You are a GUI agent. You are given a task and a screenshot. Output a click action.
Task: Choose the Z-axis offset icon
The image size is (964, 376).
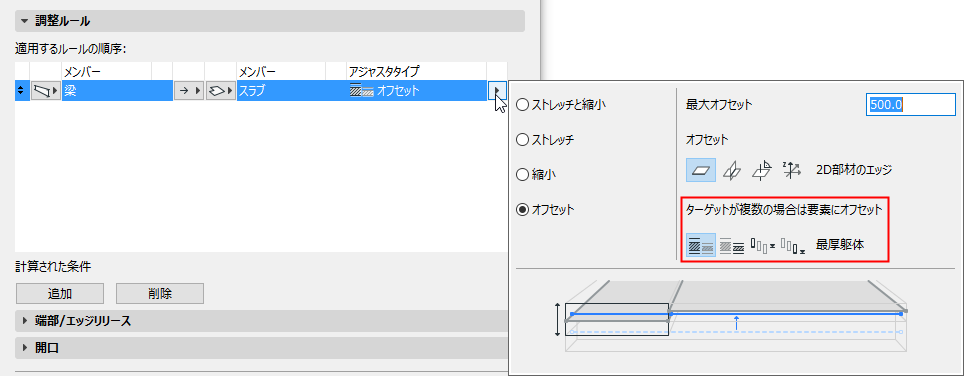pos(791,170)
